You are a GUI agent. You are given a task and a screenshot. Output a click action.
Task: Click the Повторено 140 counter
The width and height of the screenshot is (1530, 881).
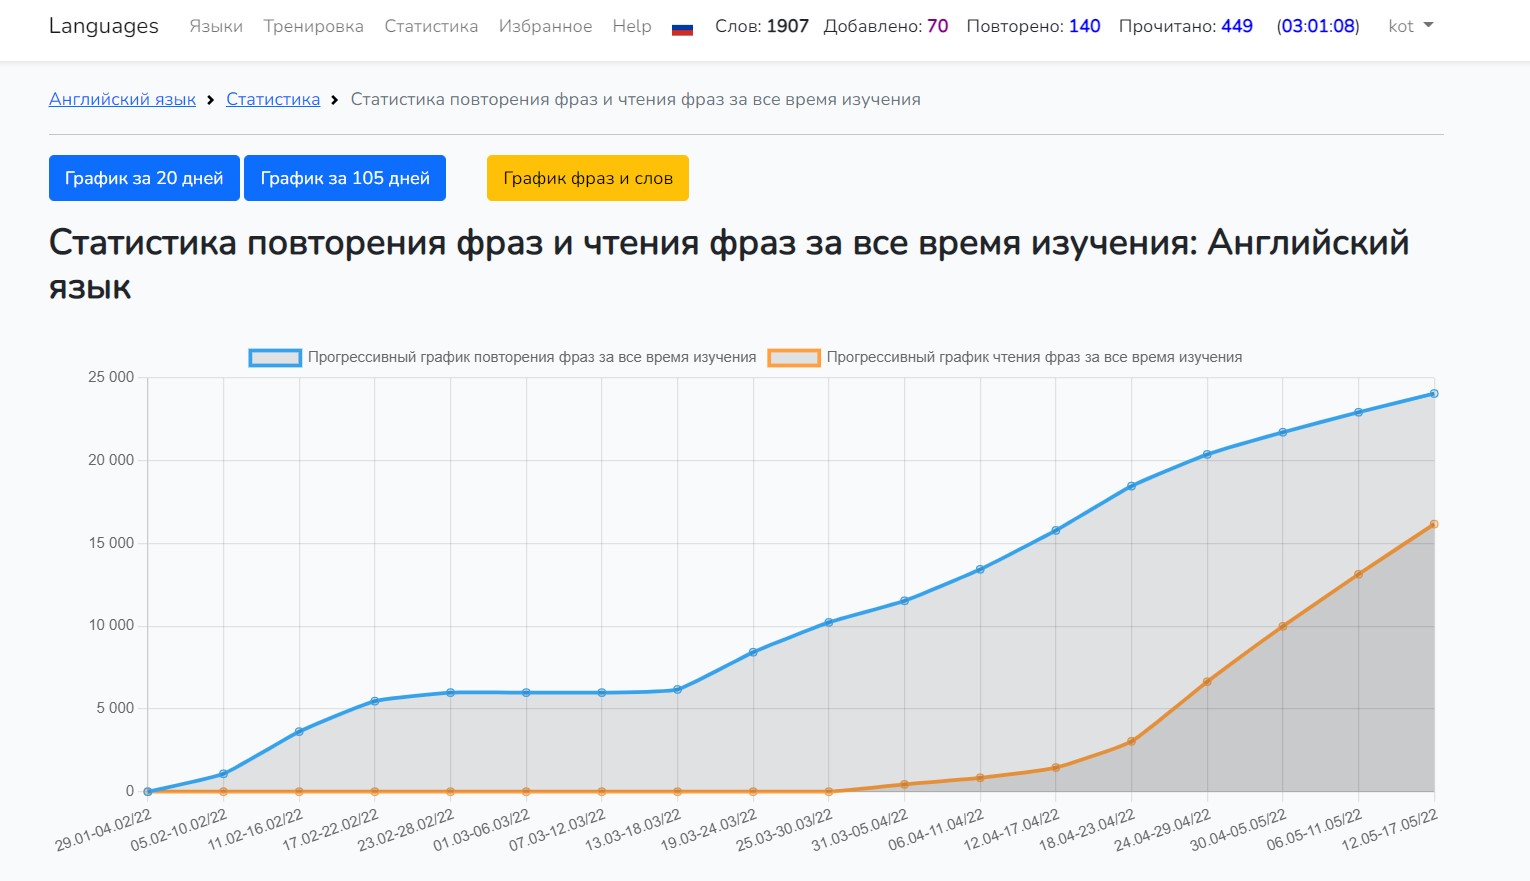[x=1033, y=26]
